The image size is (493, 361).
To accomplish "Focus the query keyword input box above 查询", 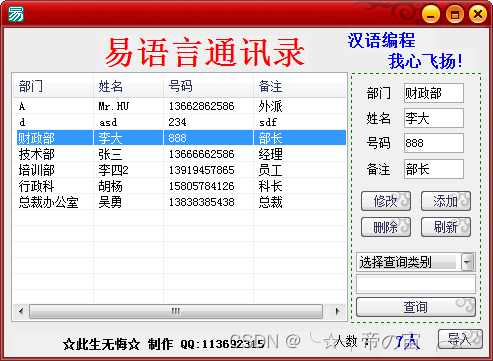I will (x=416, y=284).
